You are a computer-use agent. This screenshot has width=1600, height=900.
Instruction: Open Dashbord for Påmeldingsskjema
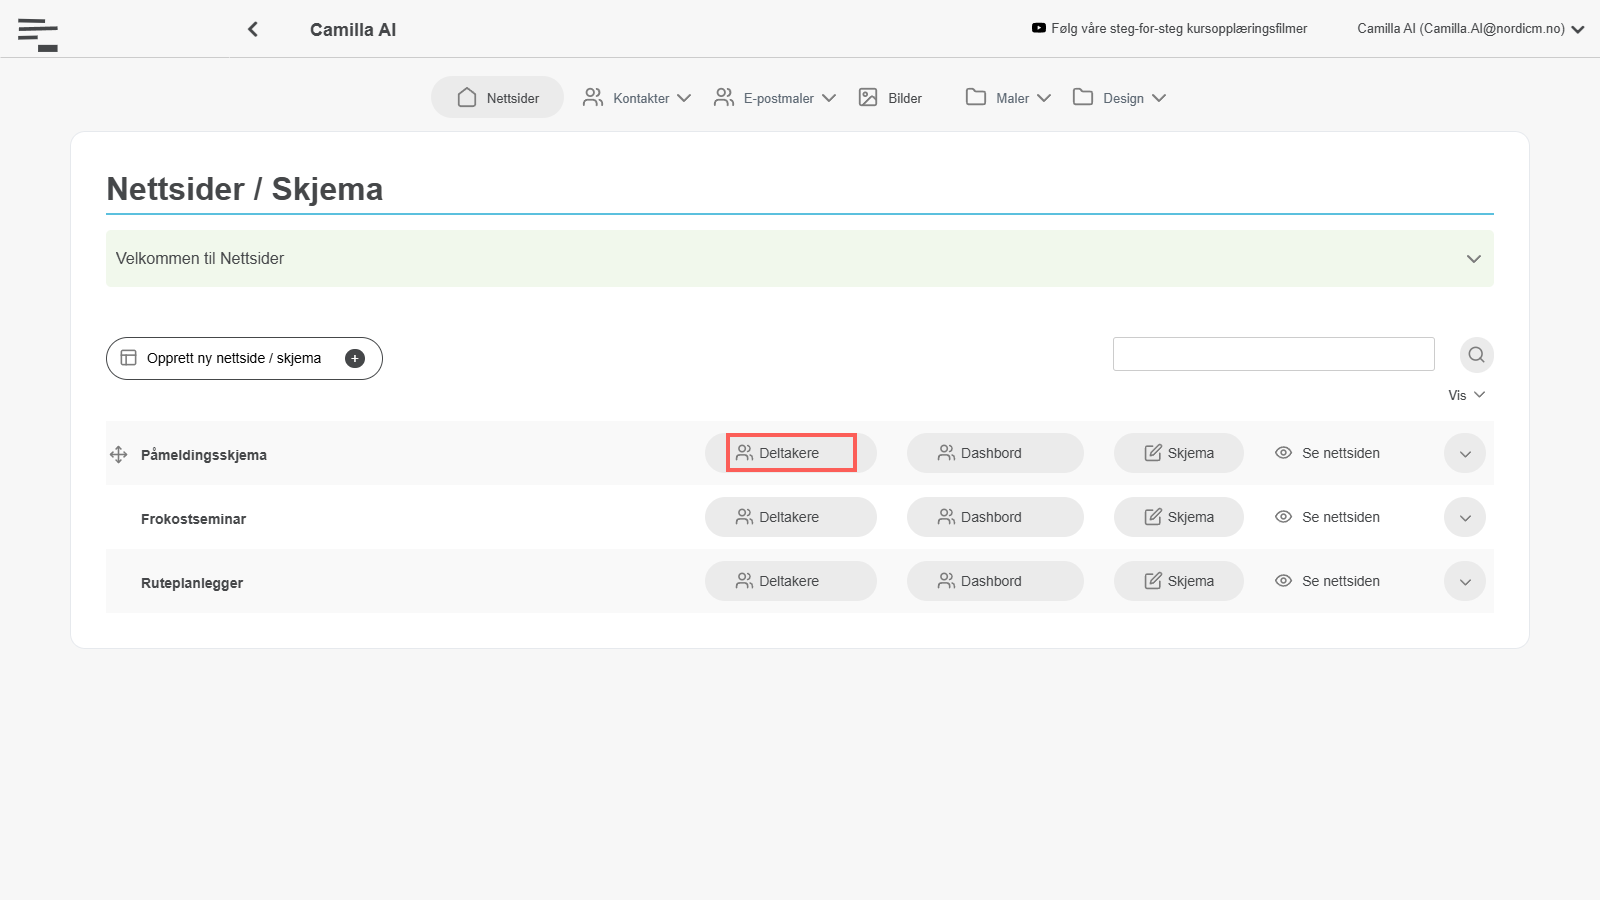pos(995,453)
